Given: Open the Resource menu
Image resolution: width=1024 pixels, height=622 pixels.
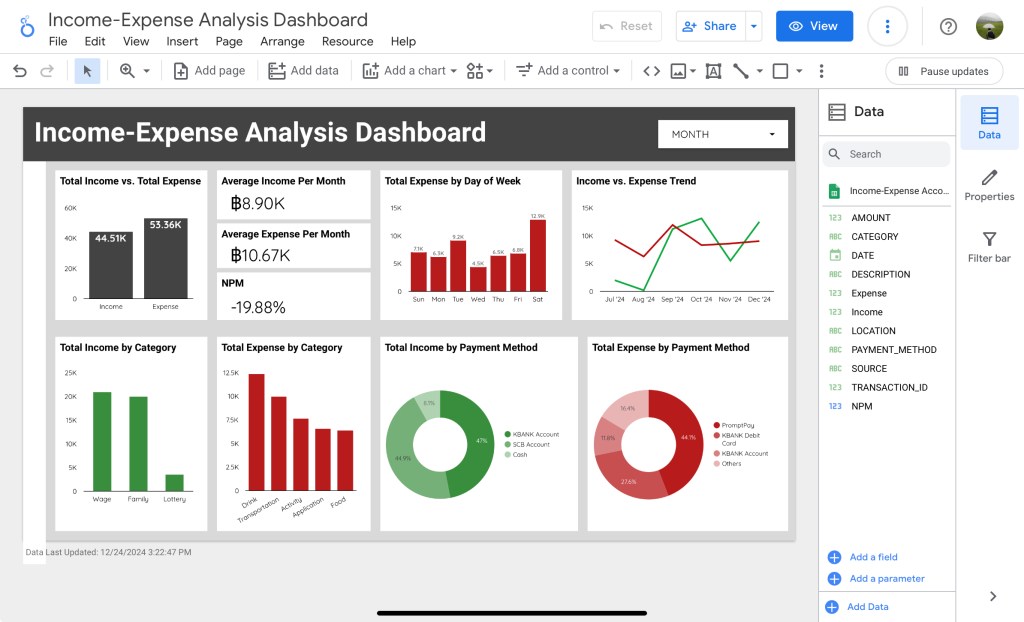Looking at the screenshot, I should [347, 42].
